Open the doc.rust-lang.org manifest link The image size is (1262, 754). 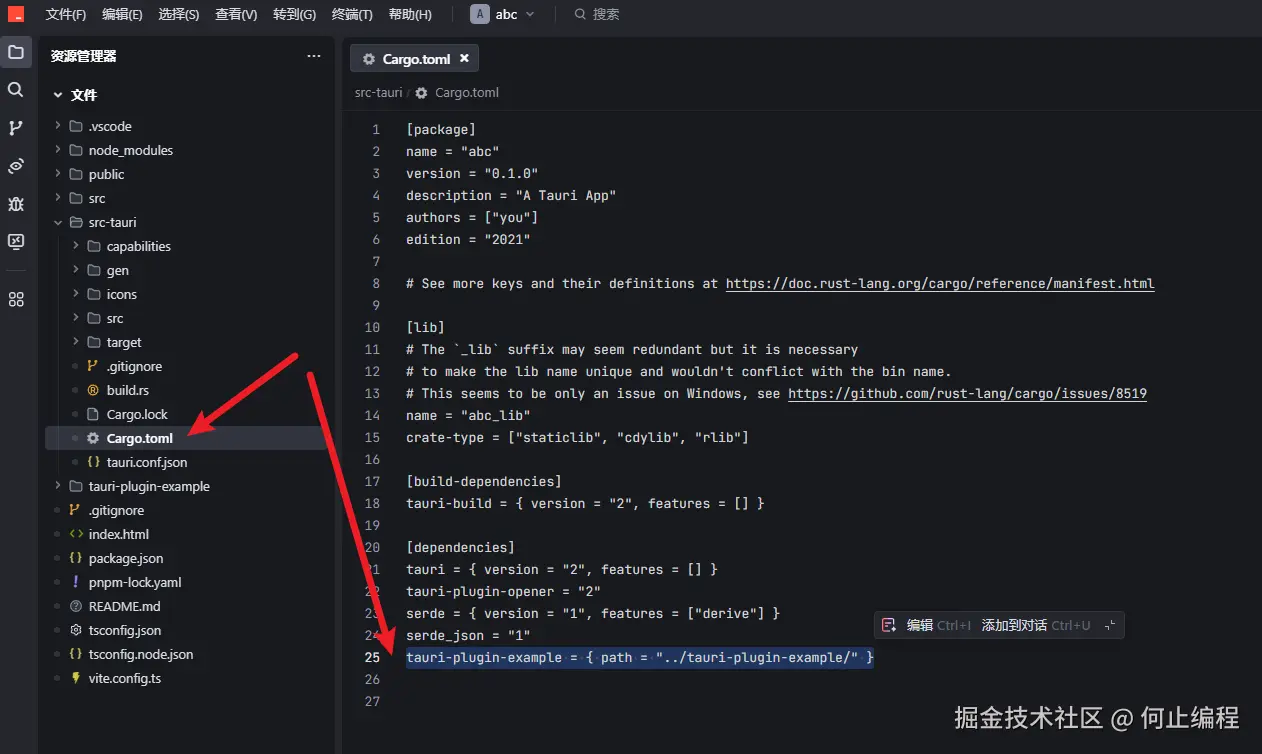coord(940,283)
